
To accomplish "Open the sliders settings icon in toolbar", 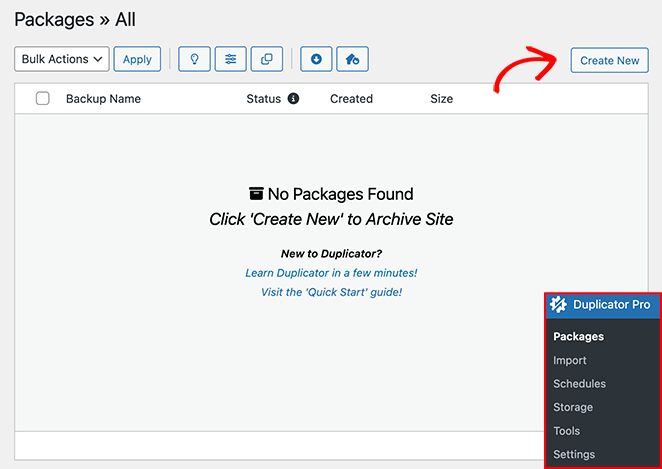I will pyautogui.click(x=230, y=59).
